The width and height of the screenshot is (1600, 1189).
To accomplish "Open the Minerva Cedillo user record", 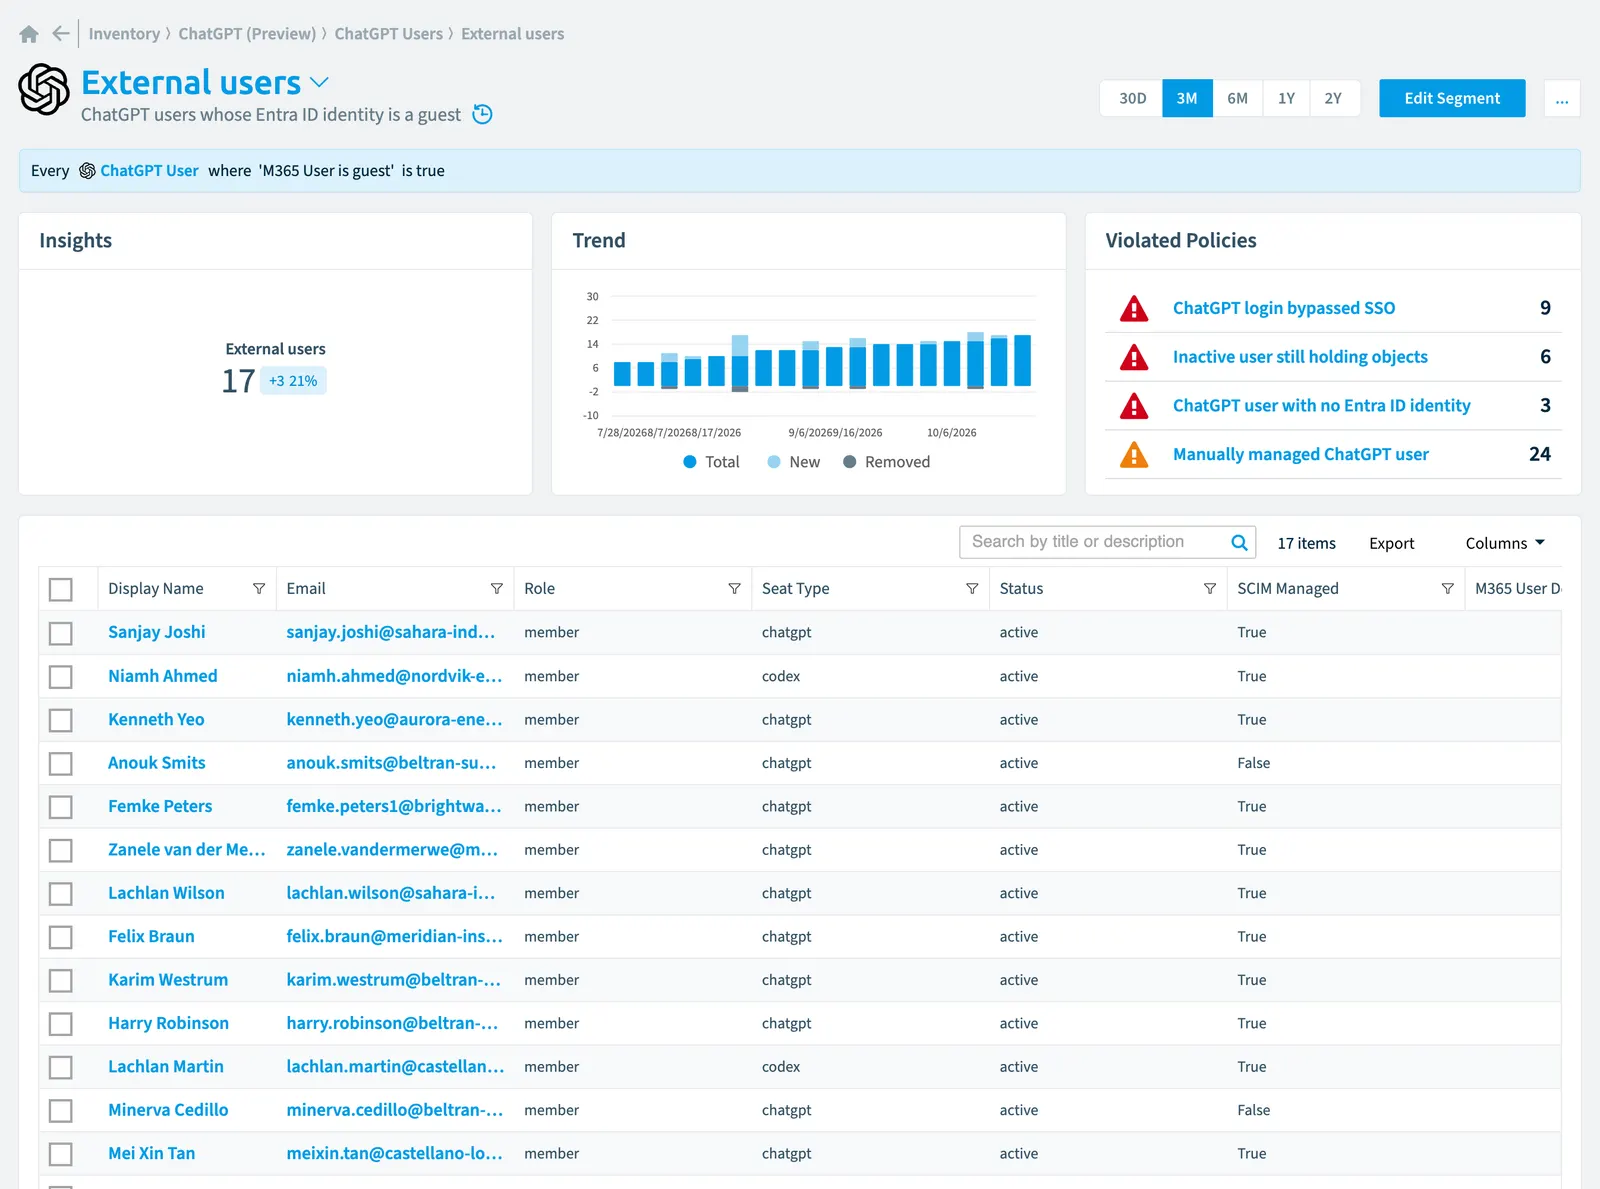I will (x=168, y=1110).
